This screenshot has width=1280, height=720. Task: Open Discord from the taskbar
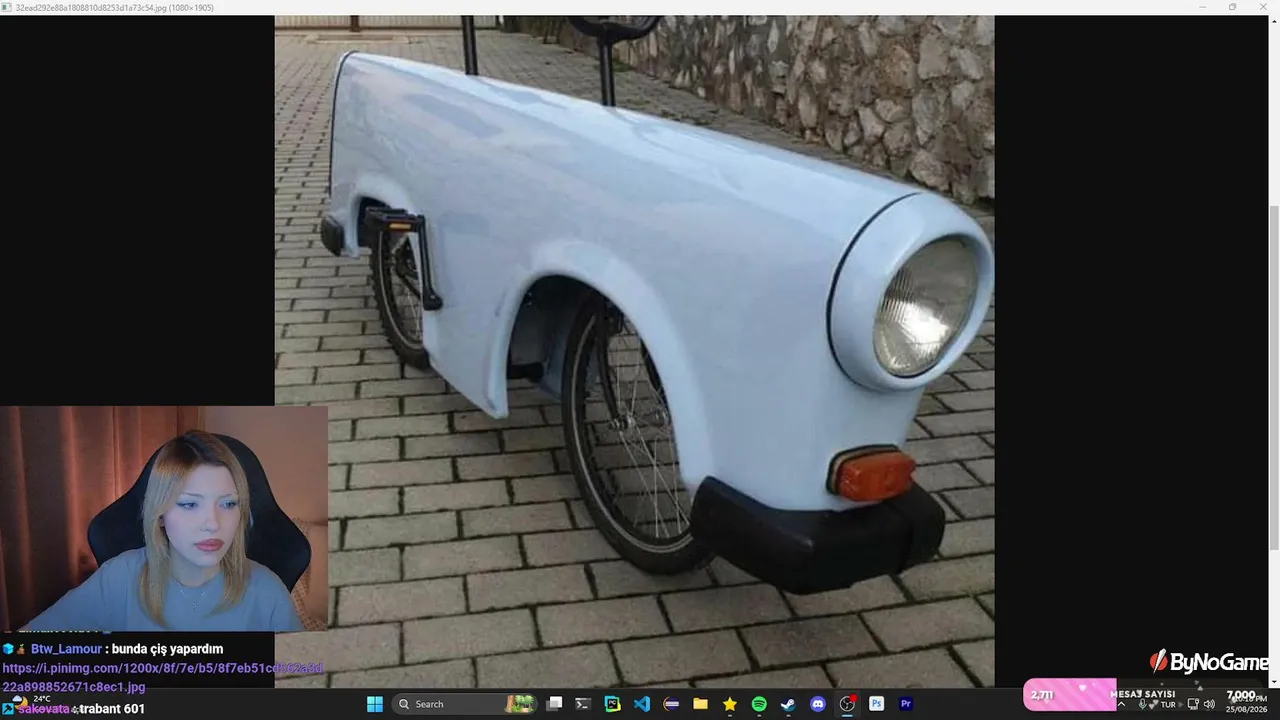pos(818,704)
